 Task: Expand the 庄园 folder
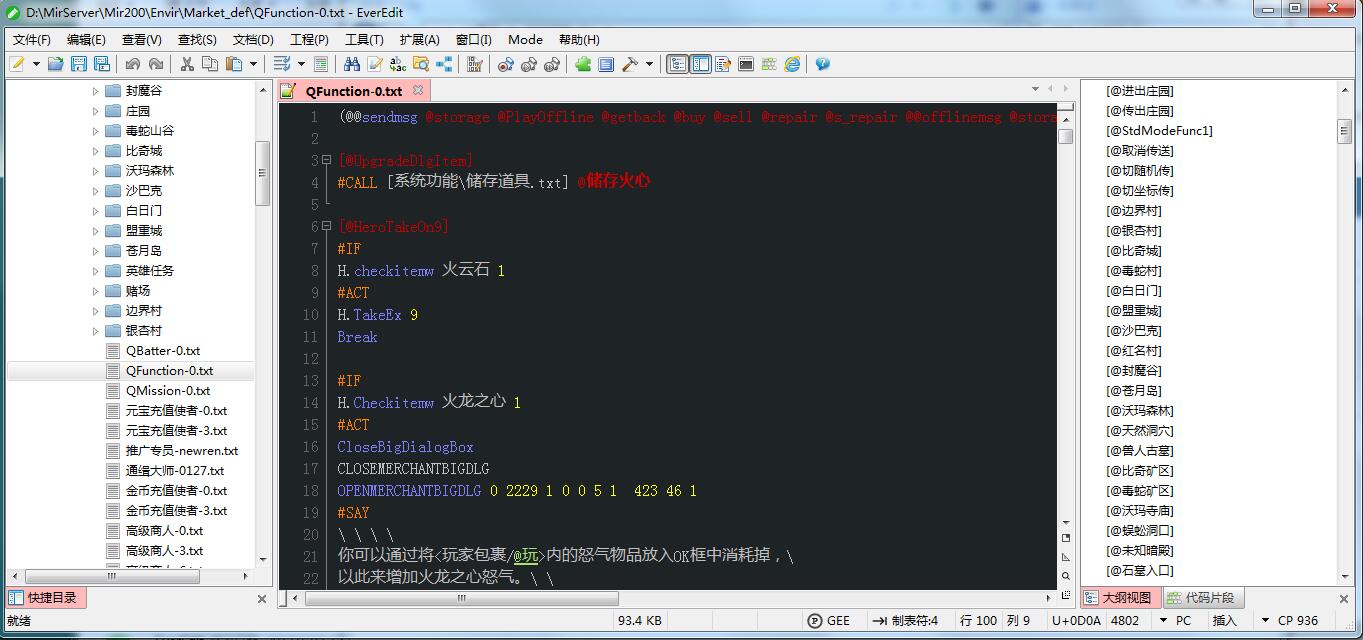click(x=96, y=110)
